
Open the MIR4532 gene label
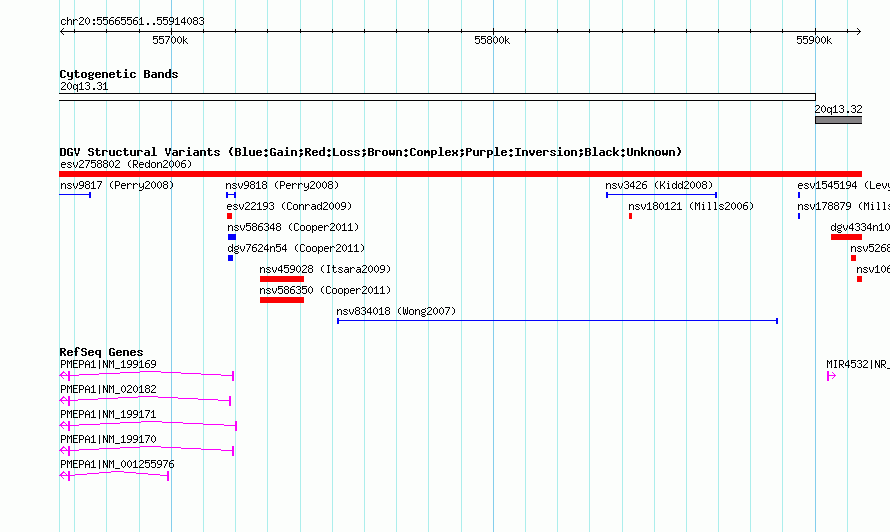(858, 364)
